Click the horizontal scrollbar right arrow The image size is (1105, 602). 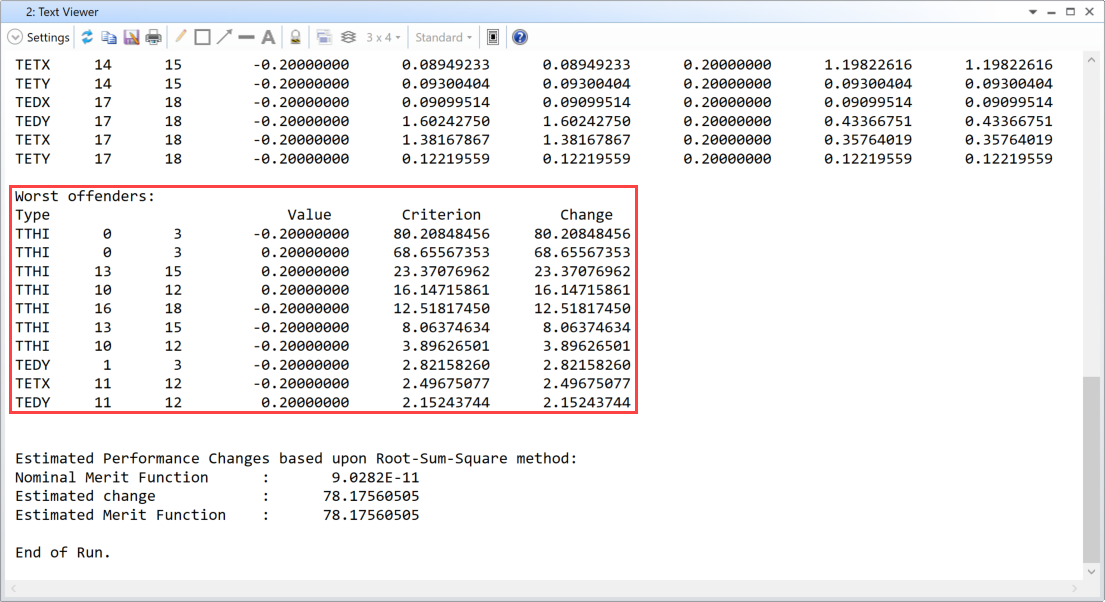pyautogui.click(x=1075, y=588)
